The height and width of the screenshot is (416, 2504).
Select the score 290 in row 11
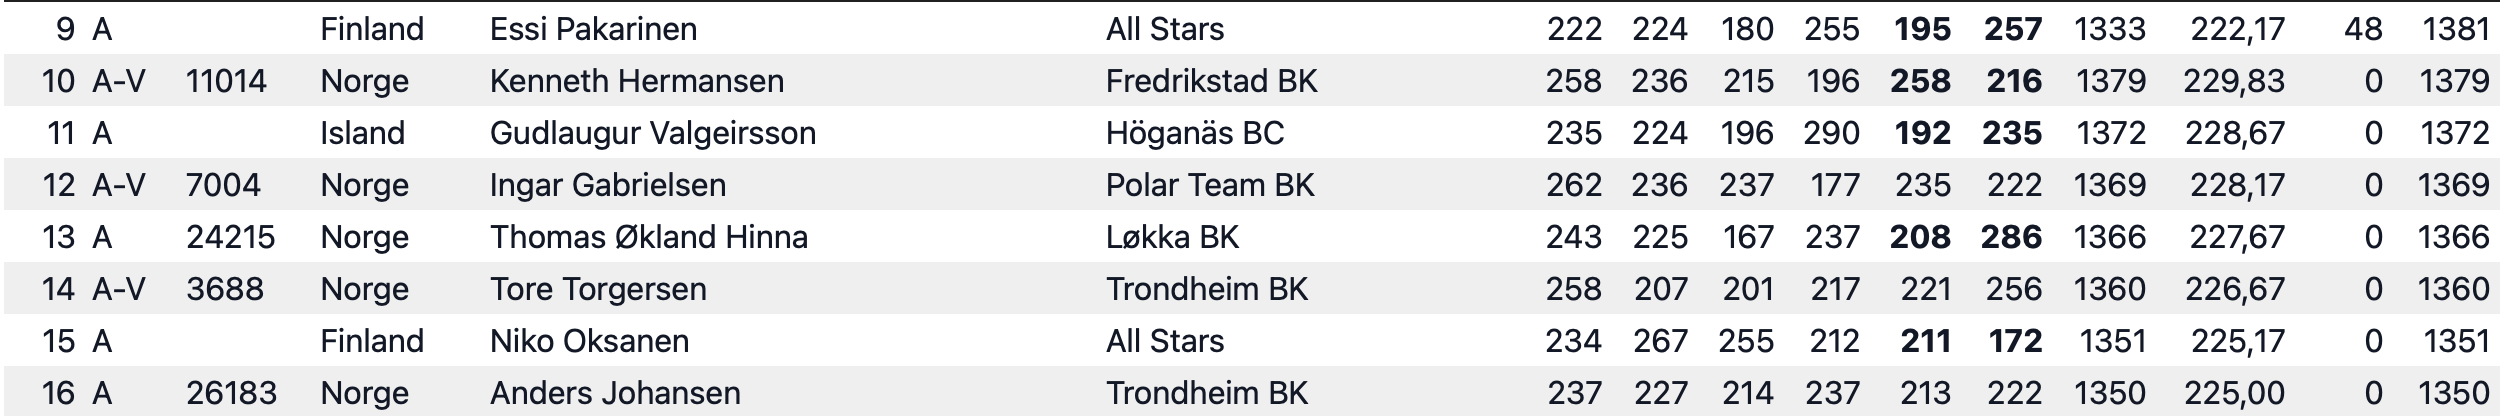click(x=1832, y=133)
